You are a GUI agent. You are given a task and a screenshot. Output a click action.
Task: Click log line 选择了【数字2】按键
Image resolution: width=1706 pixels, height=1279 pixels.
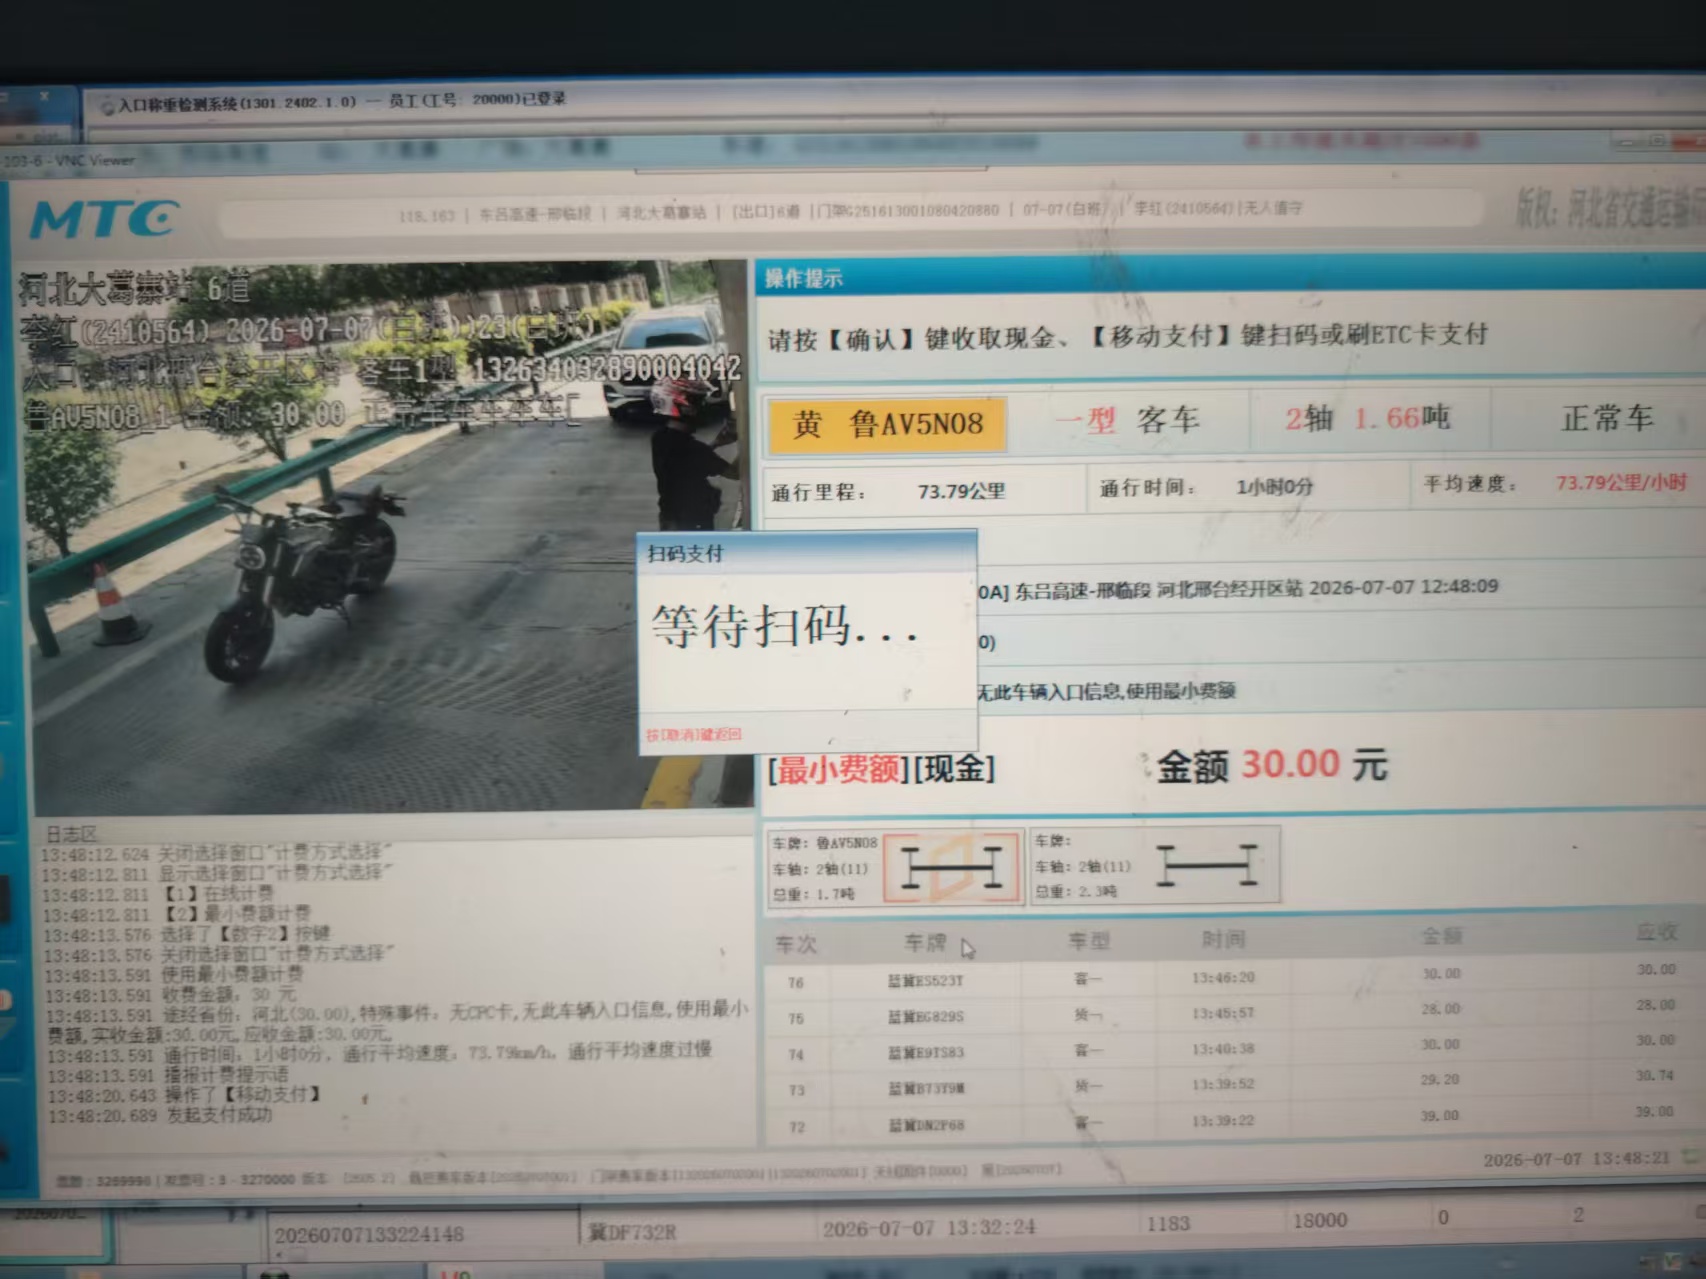(x=187, y=934)
